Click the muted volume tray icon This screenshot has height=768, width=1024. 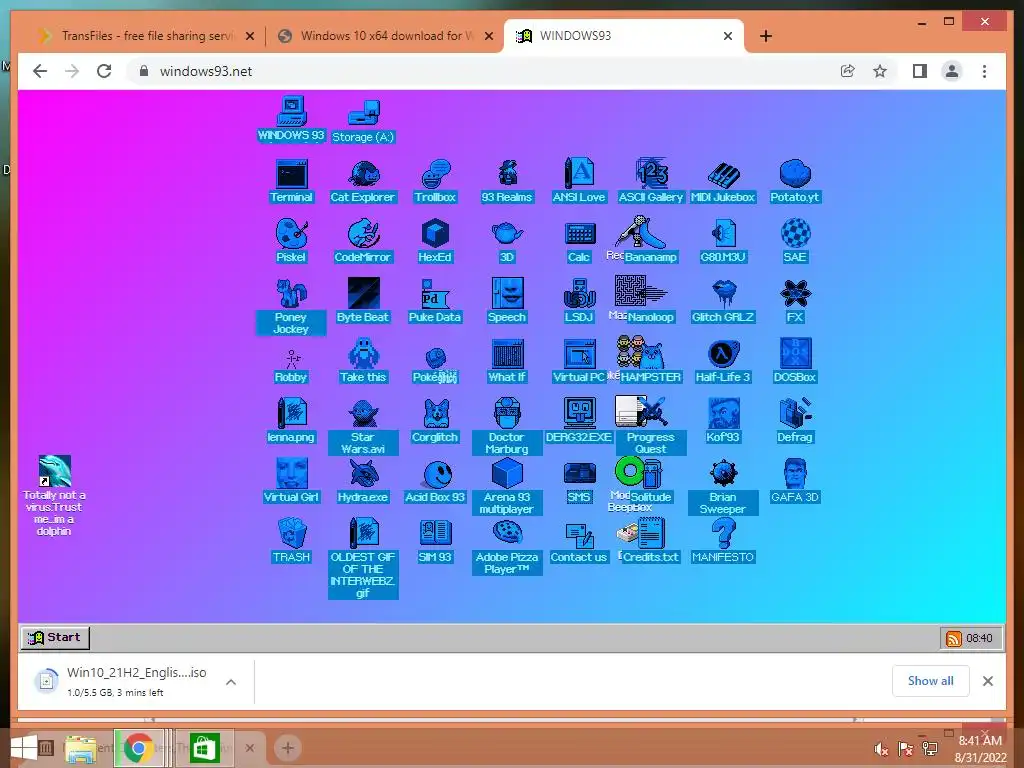[x=881, y=749]
